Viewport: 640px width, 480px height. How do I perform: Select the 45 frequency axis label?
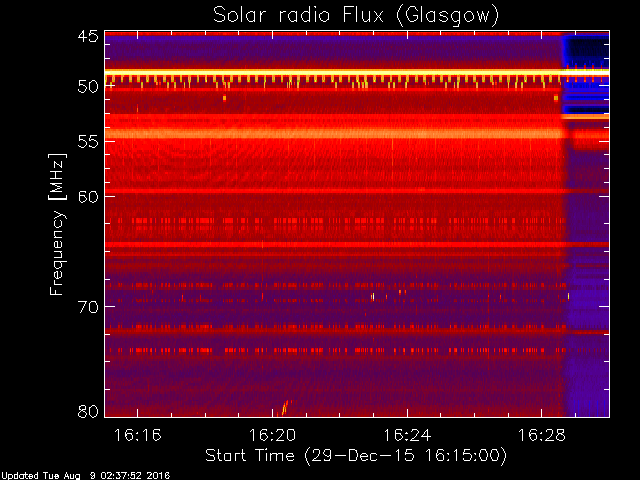click(x=88, y=36)
